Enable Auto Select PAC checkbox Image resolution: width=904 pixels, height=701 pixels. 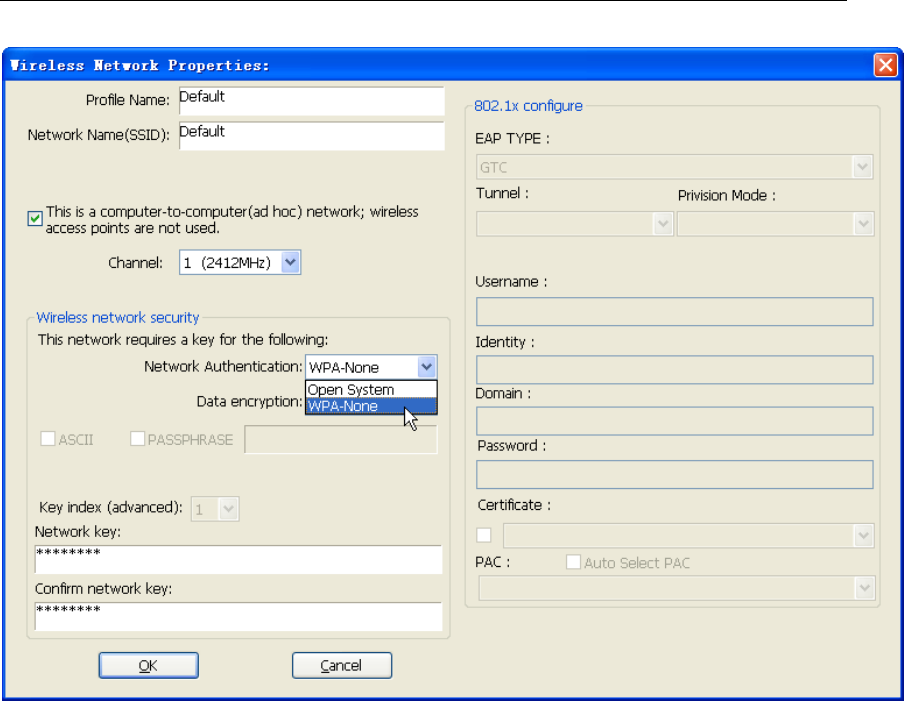573,562
